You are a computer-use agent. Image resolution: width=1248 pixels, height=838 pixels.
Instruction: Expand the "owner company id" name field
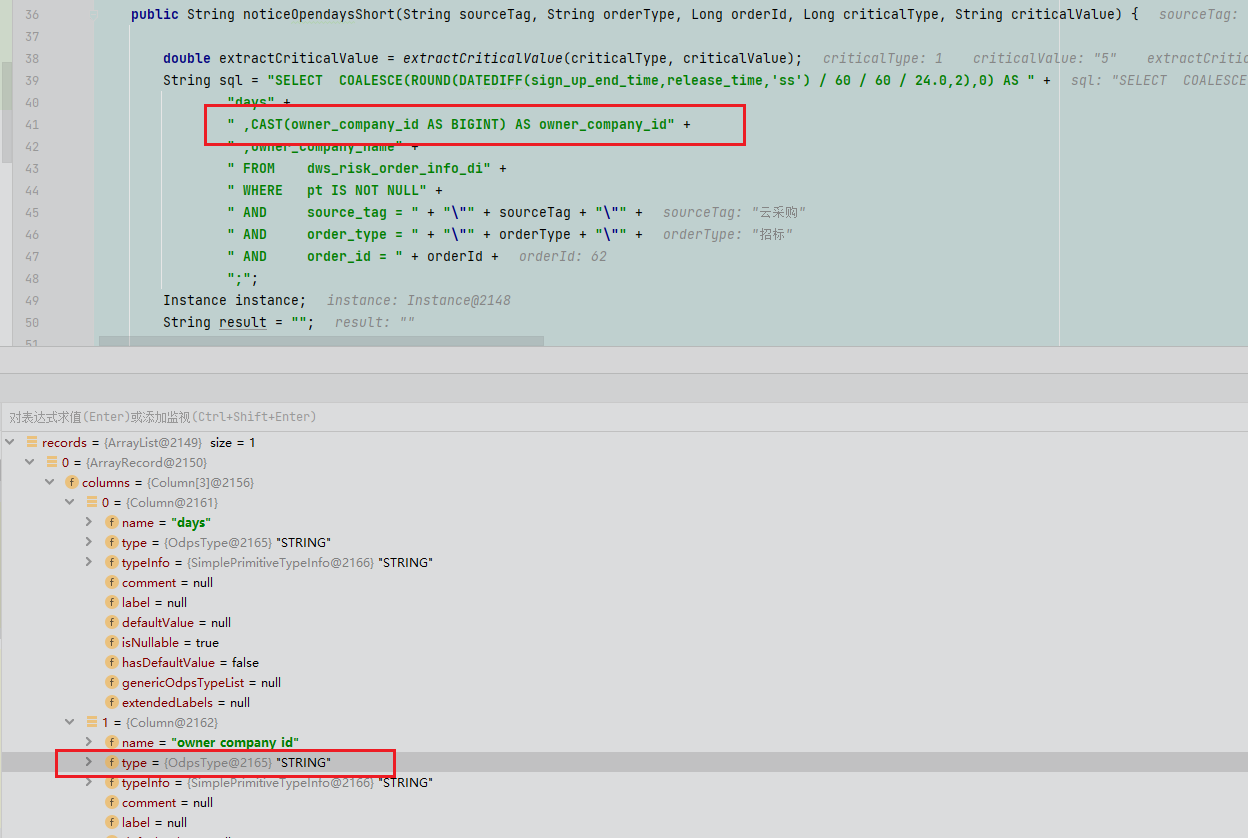click(89, 742)
